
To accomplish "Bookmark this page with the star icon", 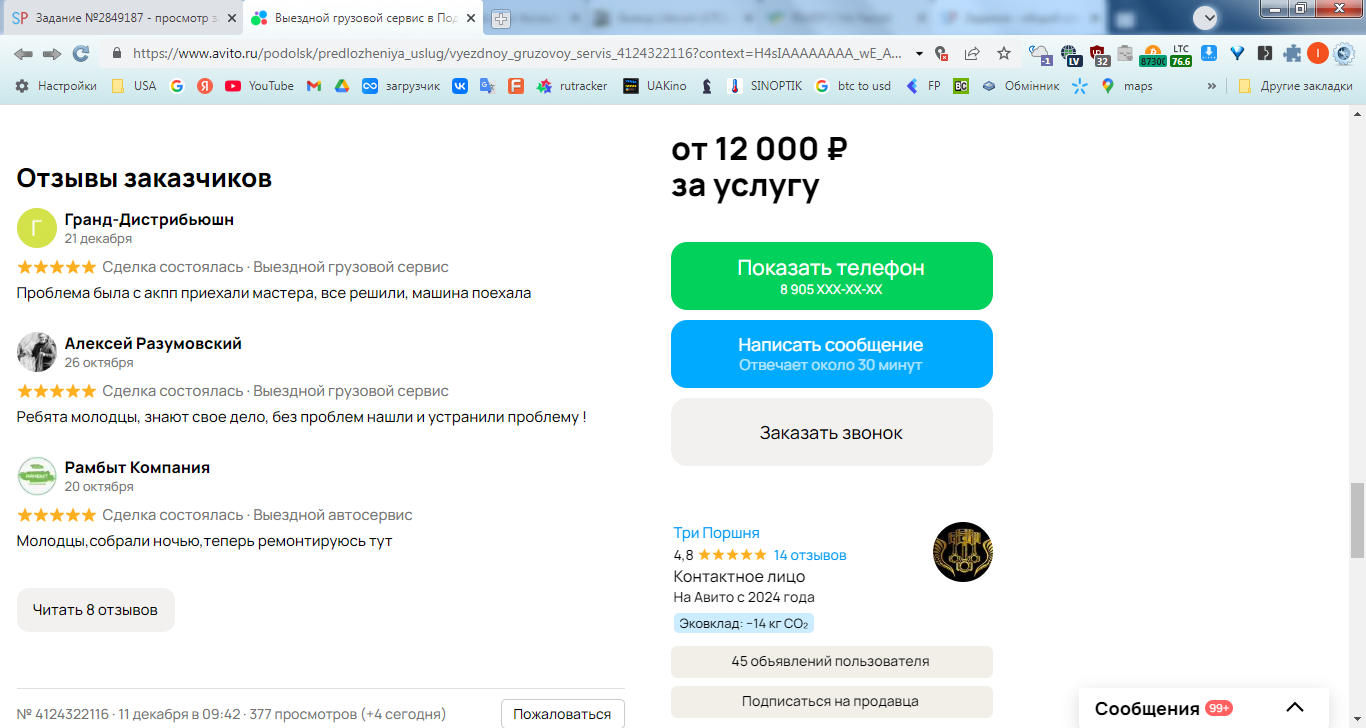I will point(1004,53).
